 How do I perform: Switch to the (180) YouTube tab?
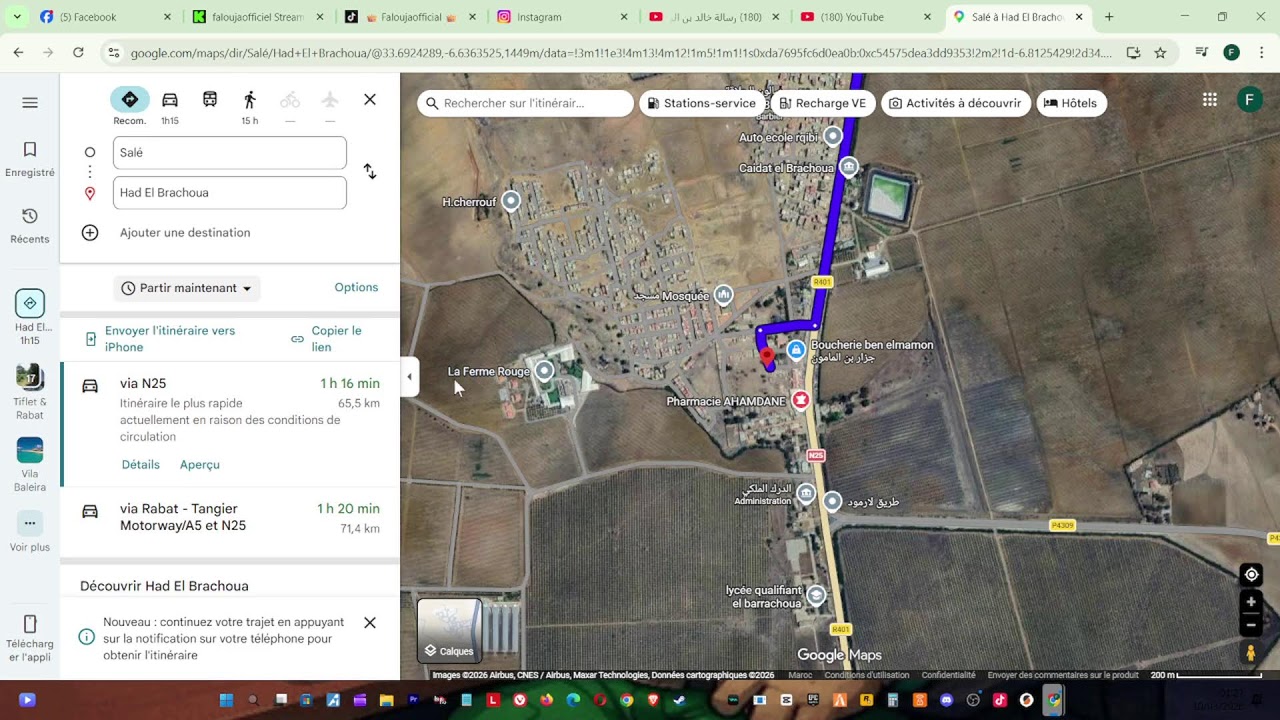click(x=865, y=17)
